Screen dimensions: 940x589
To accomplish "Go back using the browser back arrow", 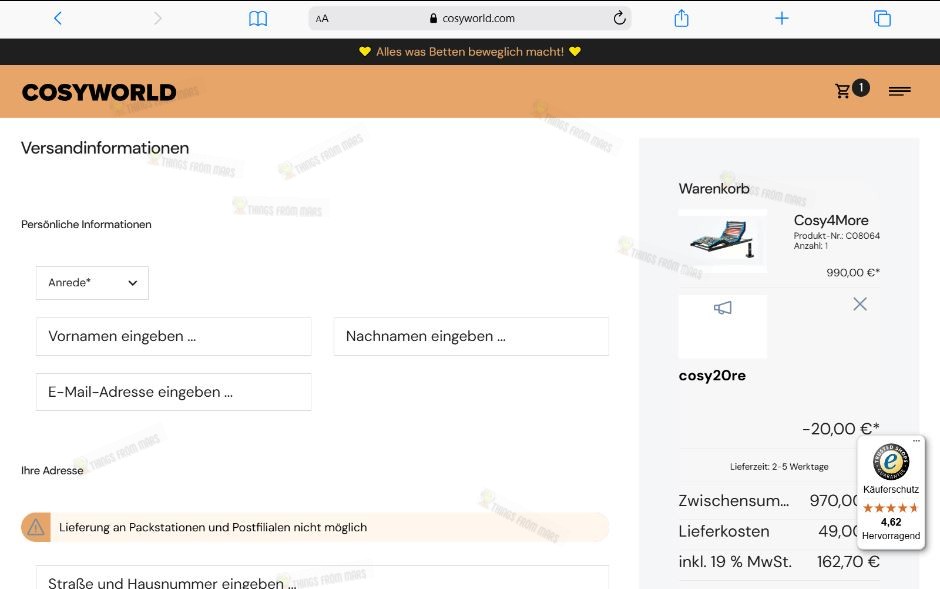I will pyautogui.click(x=57, y=18).
